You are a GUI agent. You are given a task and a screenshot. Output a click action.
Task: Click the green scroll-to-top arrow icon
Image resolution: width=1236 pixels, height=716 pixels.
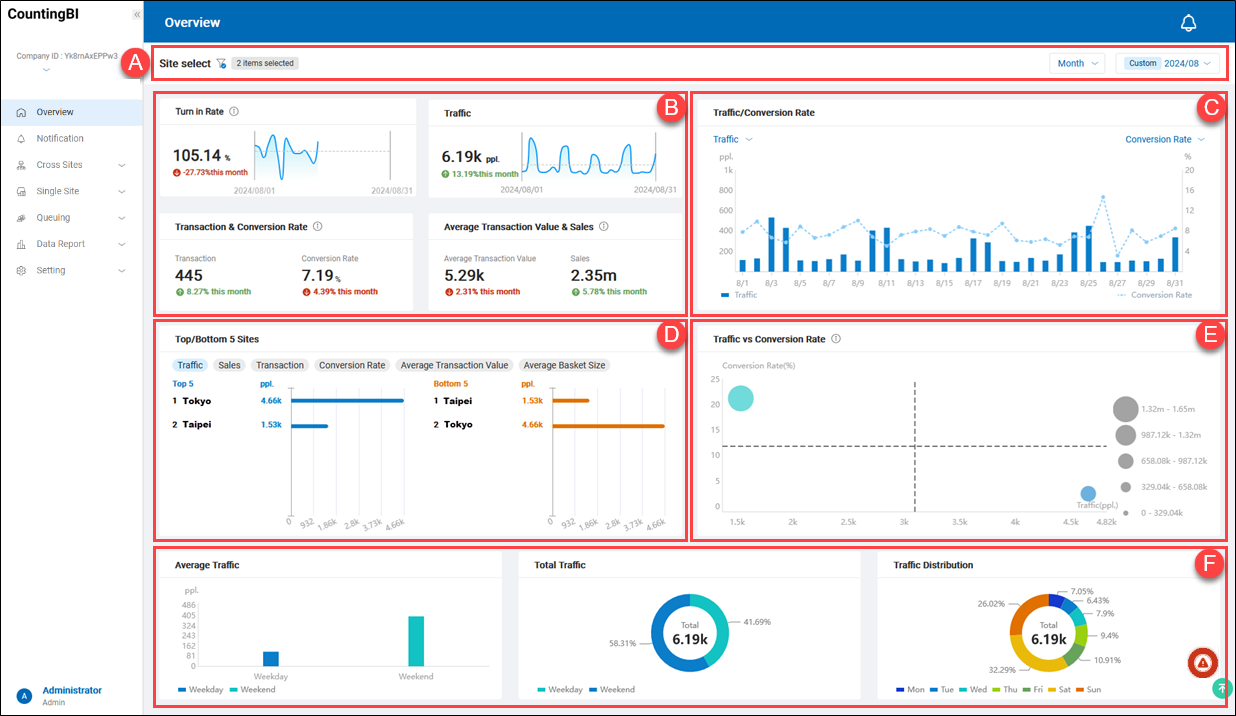(x=1222, y=688)
